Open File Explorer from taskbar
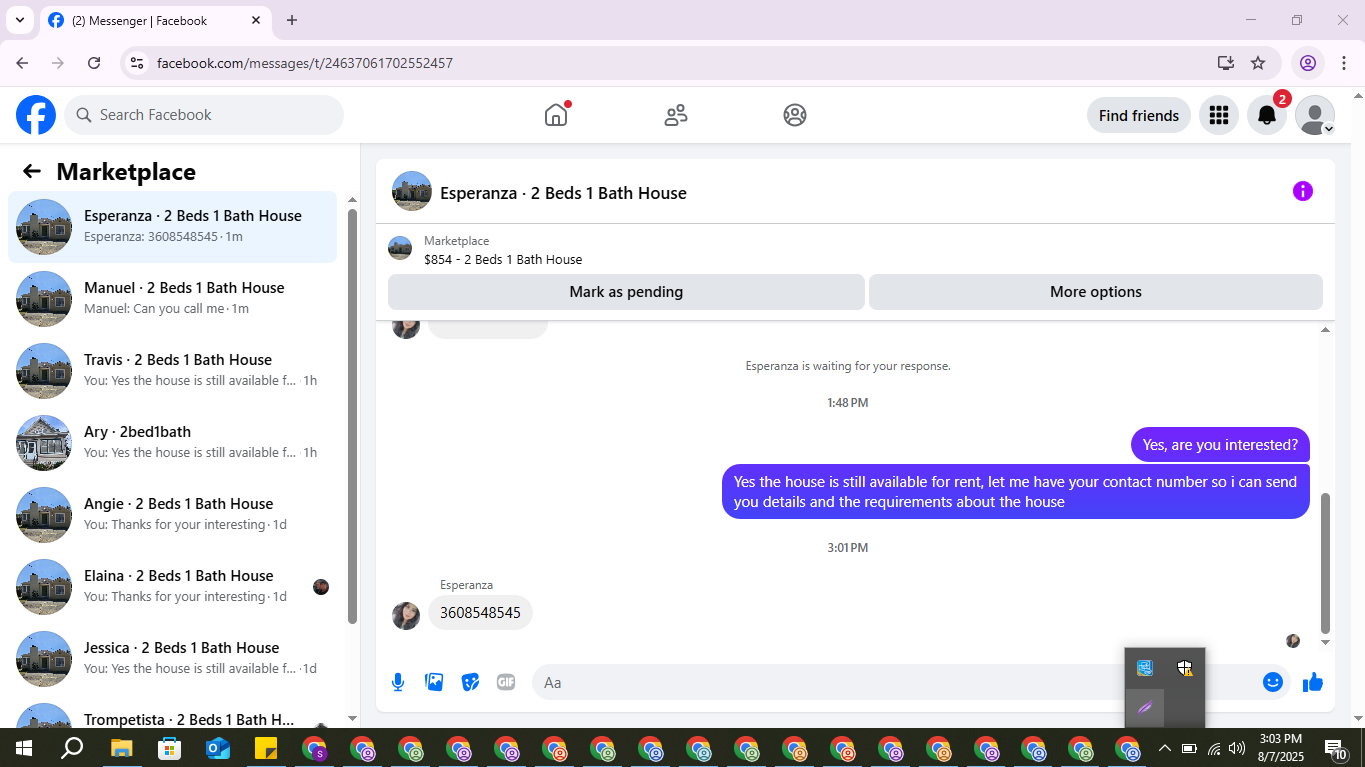This screenshot has width=1365, height=767. click(x=121, y=748)
